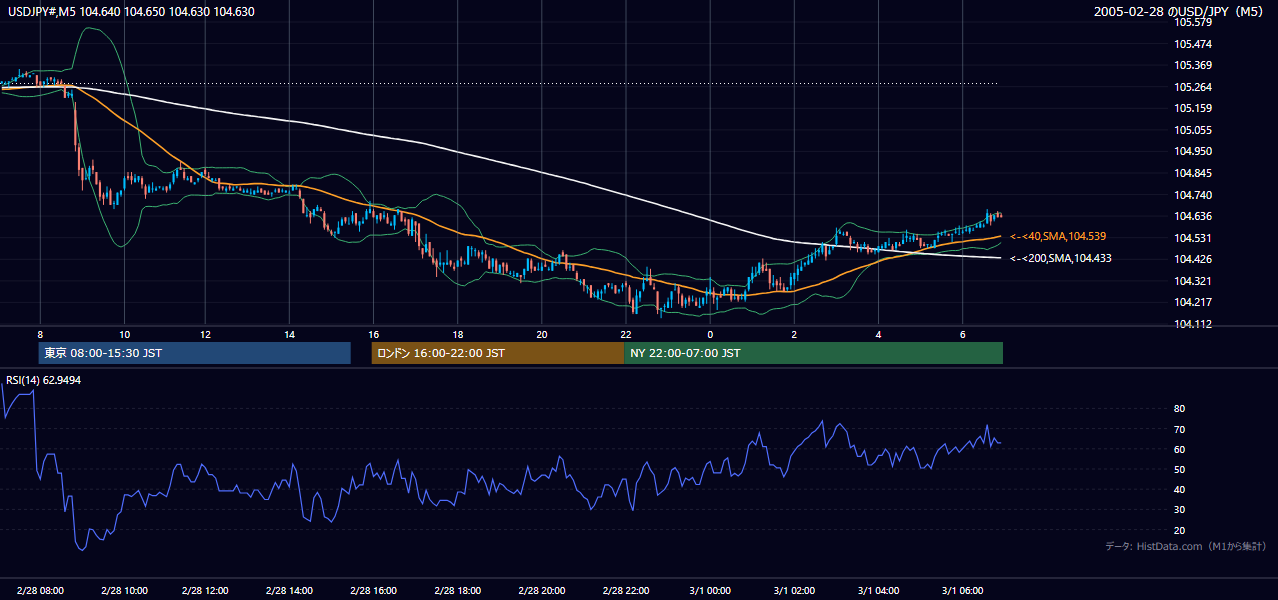Click price axis value 104.321
Image resolution: width=1278 pixels, height=600 pixels.
pos(1194,281)
